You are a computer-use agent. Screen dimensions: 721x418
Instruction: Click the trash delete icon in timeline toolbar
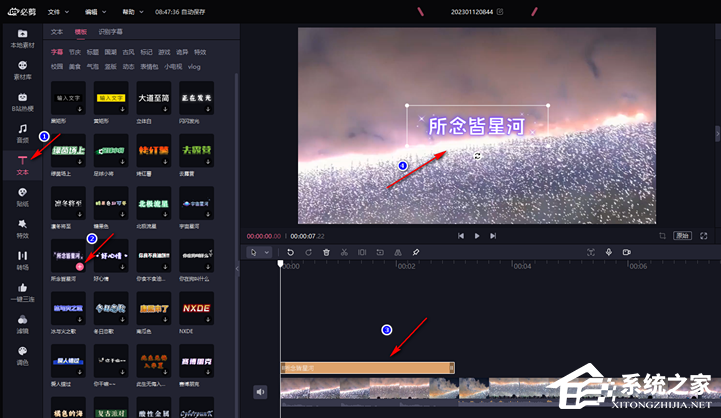326,252
